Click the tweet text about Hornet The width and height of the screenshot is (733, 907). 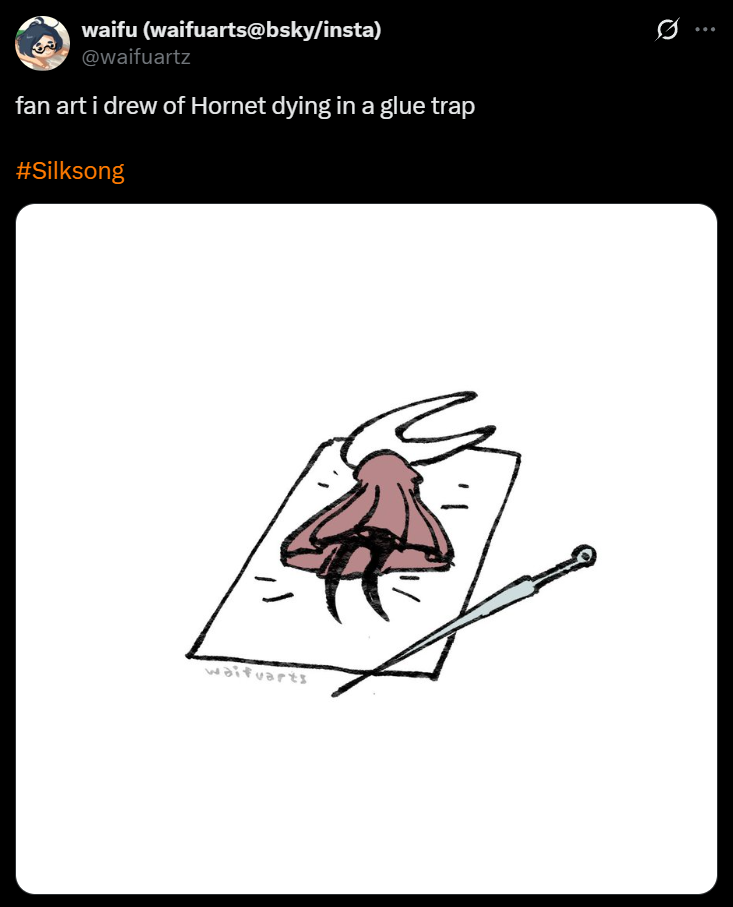[245, 106]
